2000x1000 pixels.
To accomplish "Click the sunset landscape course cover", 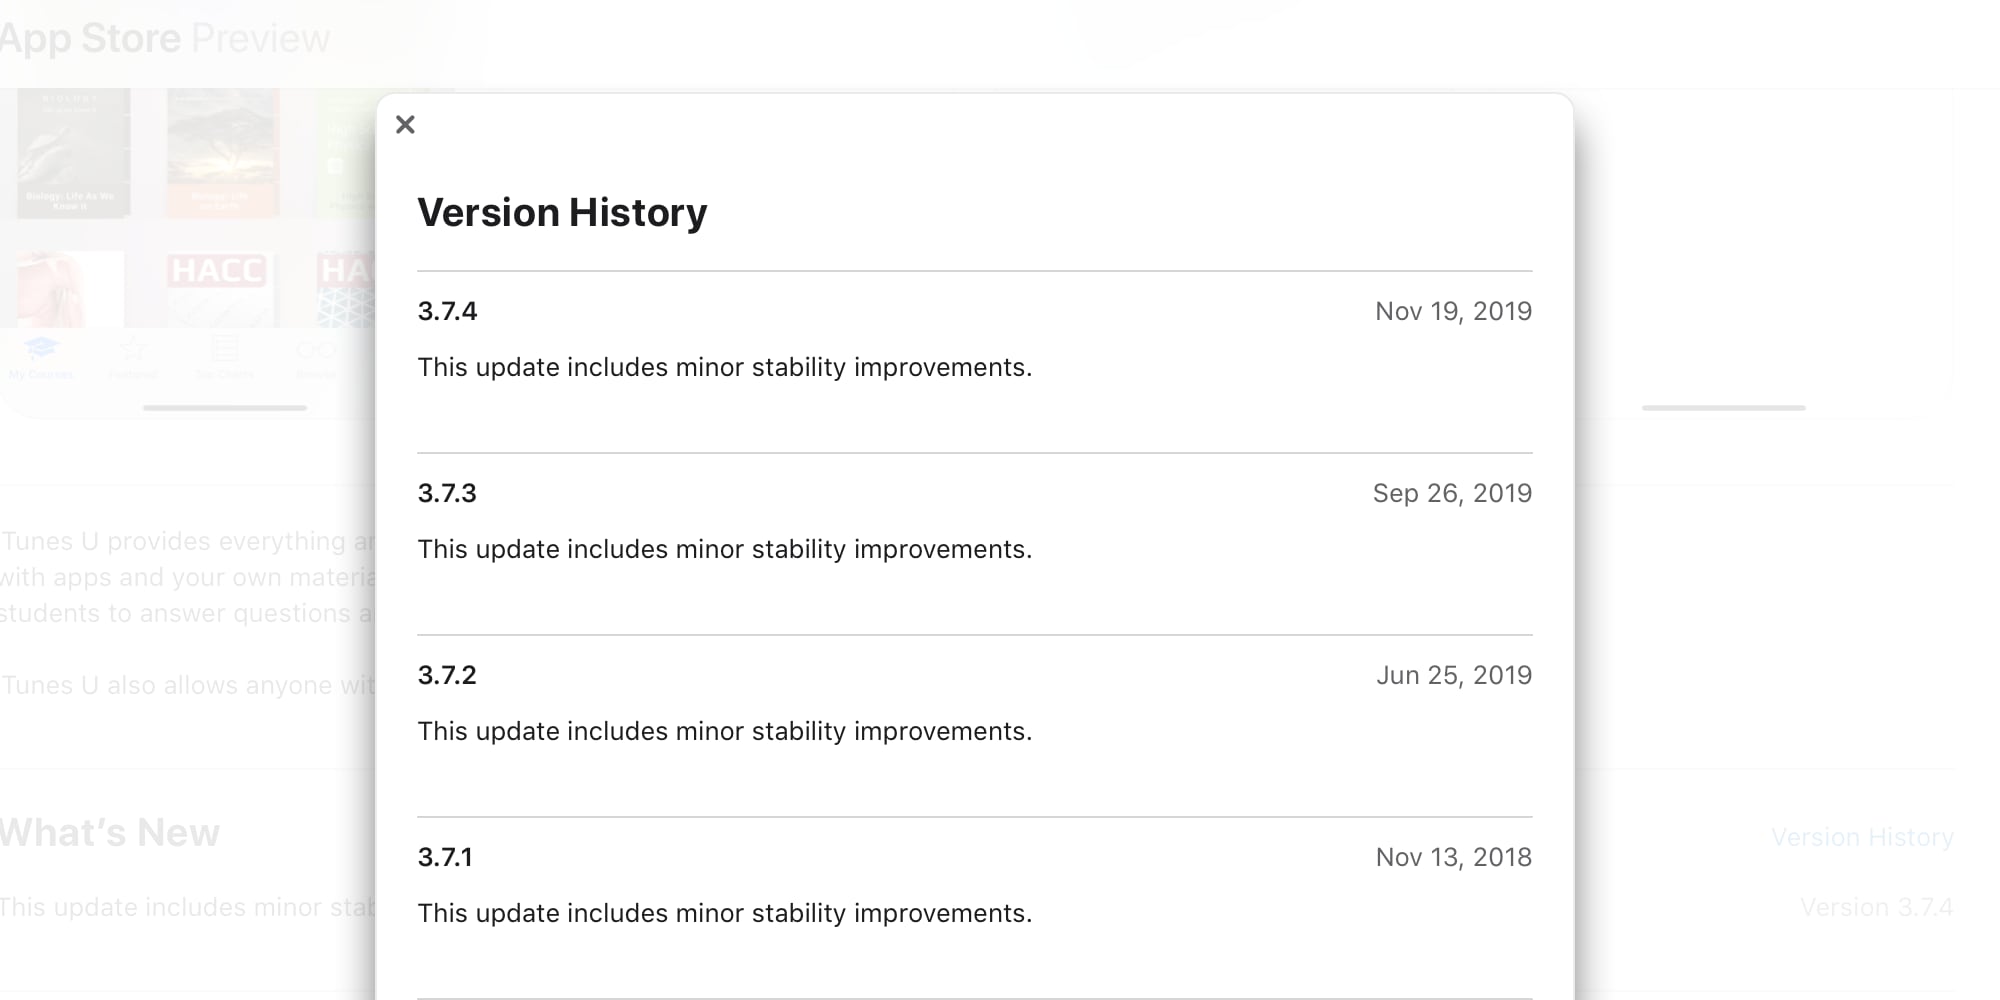I will [222, 153].
